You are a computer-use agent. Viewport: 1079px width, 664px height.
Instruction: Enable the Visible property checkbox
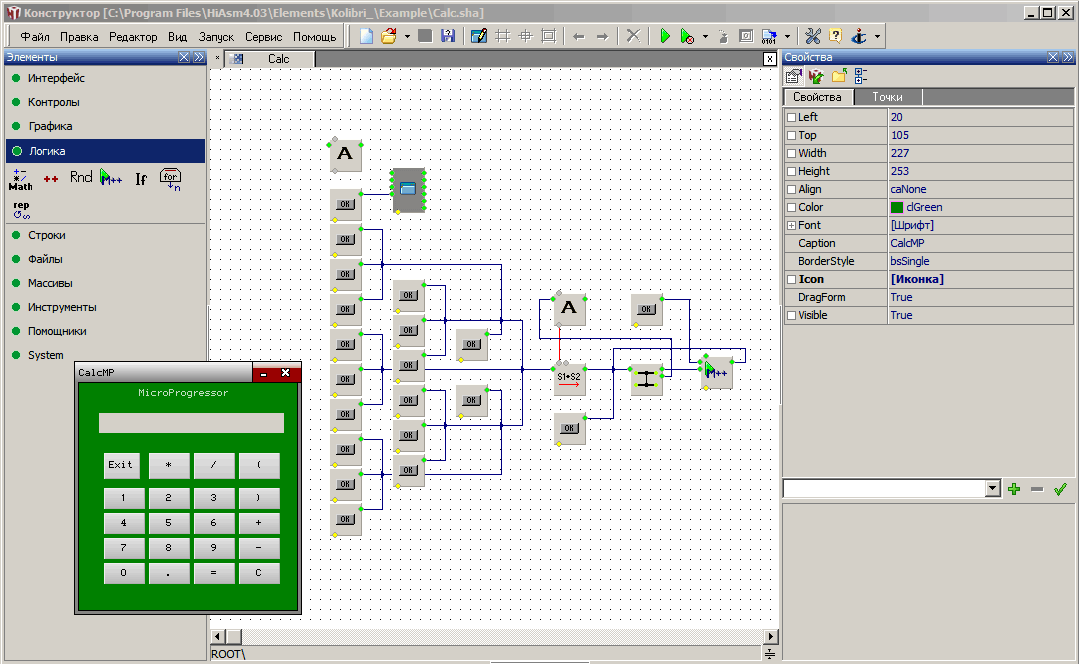[792, 316]
